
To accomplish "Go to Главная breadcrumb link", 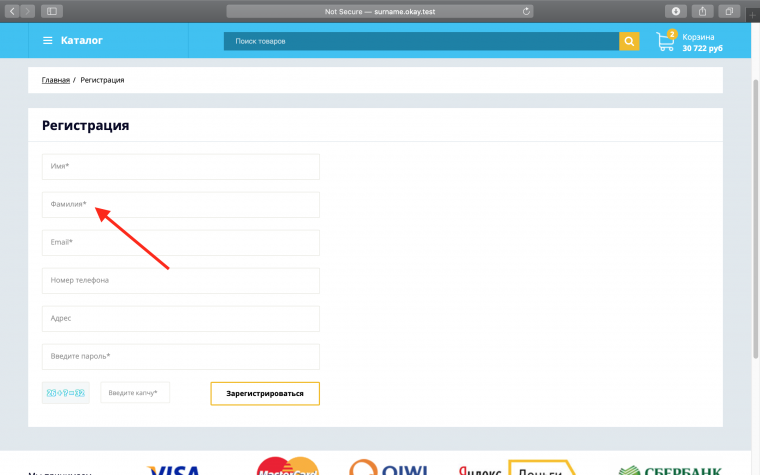I will (56, 80).
